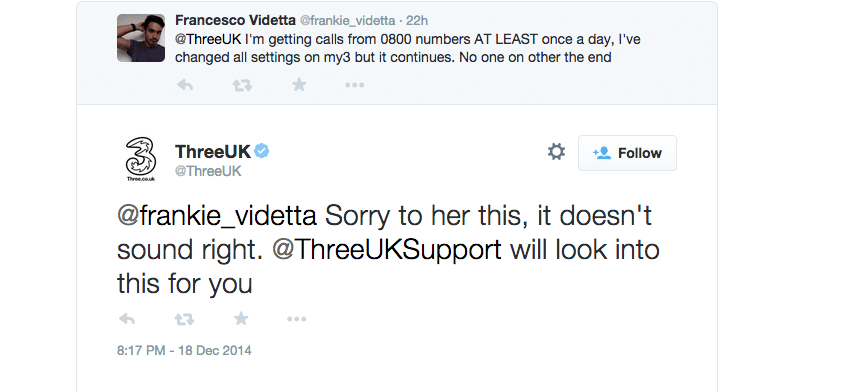Open the @frankie_videtta handle in header
The height and width of the screenshot is (392, 855).
pyautogui.click(x=347, y=21)
